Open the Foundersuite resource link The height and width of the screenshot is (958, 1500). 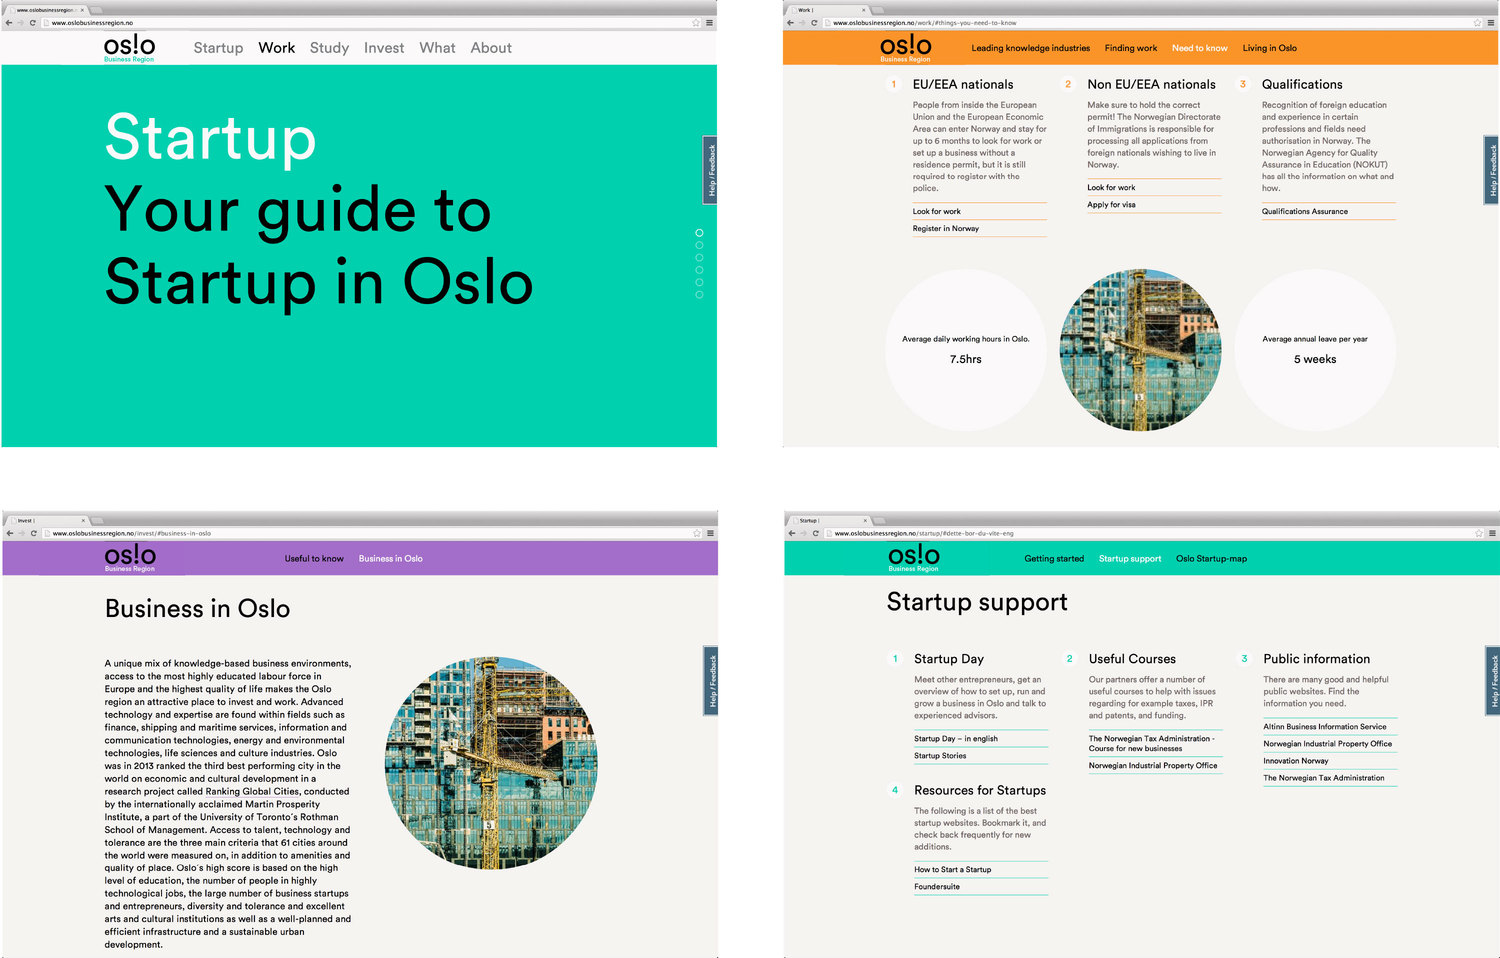coord(937,887)
